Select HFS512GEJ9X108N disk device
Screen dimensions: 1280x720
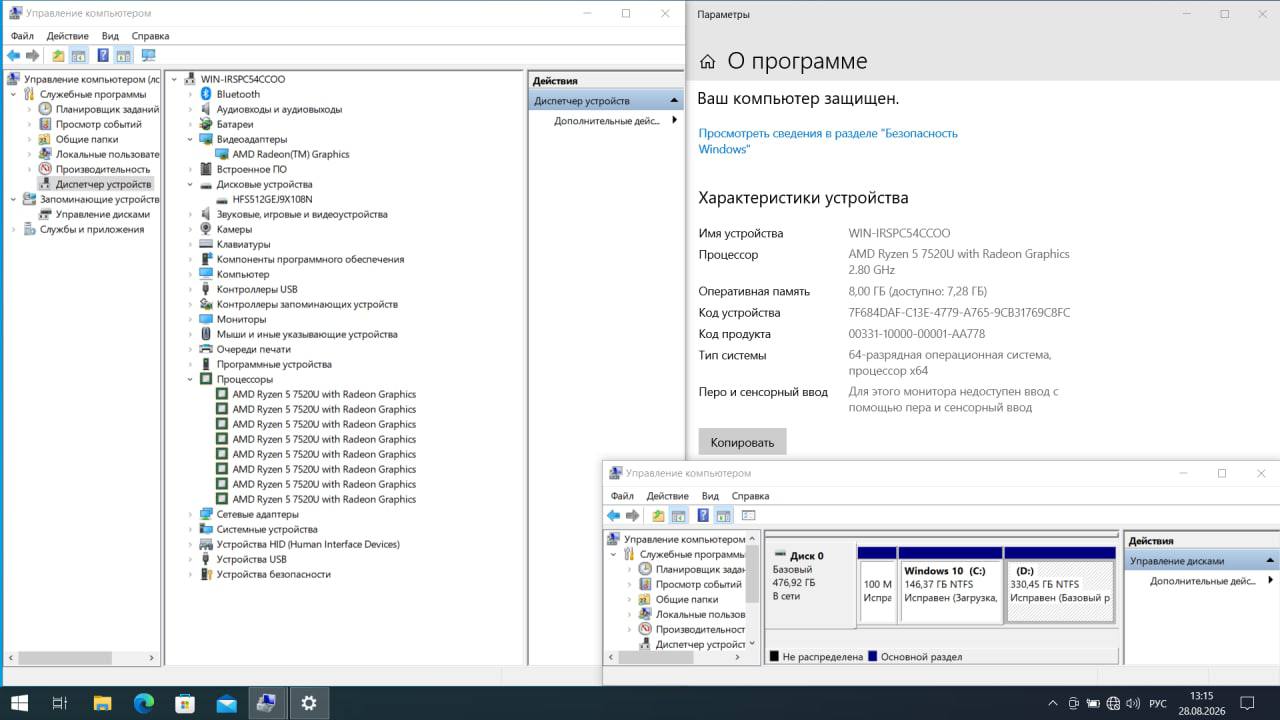[x=272, y=199]
